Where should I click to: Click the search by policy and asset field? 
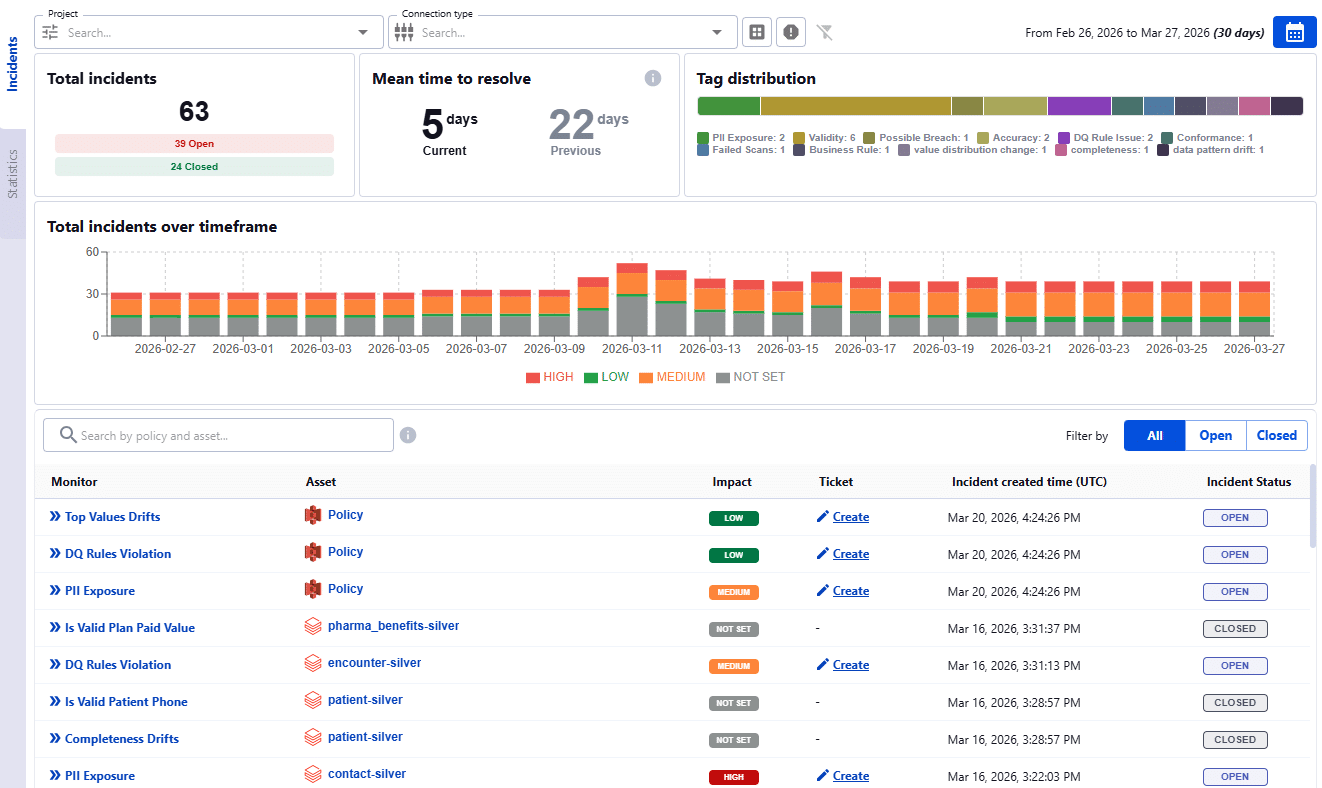coord(218,434)
